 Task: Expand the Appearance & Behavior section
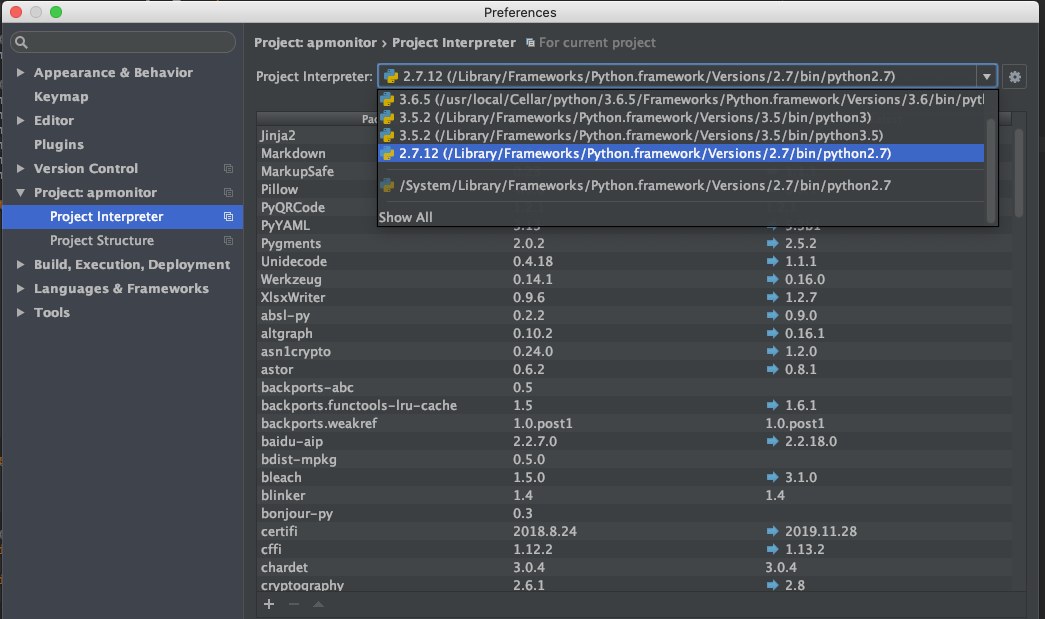click(22, 73)
